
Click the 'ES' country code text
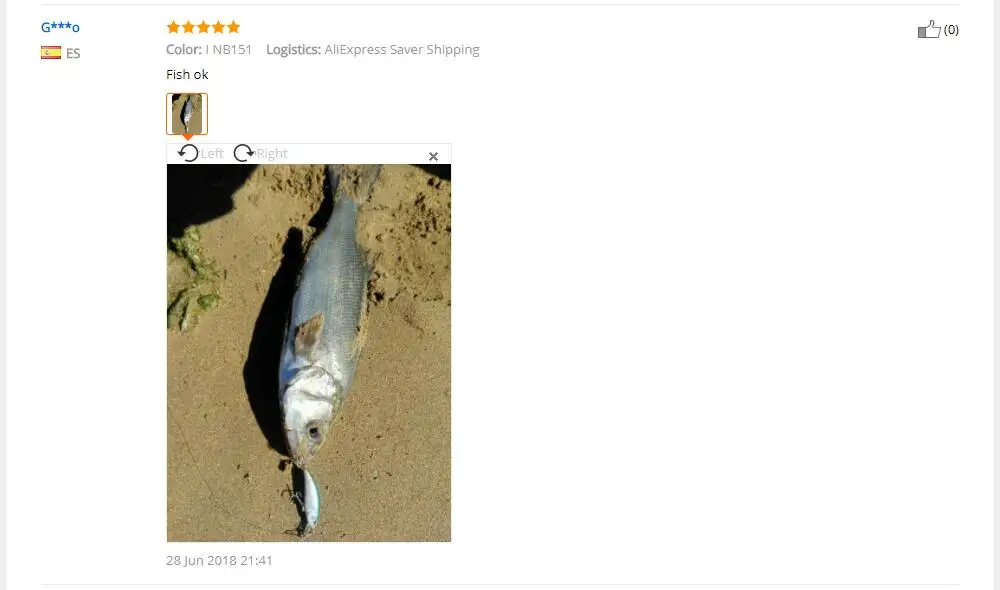point(73,54)
